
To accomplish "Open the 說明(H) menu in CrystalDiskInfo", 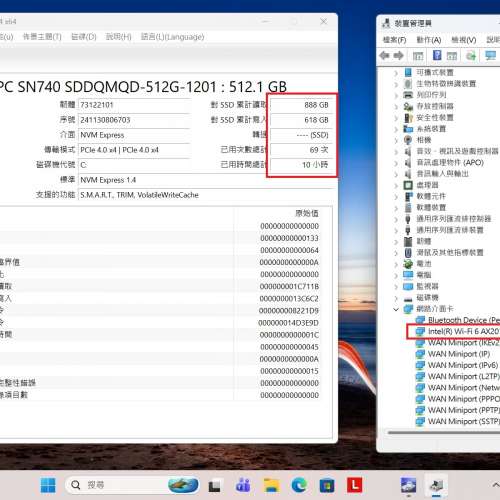I will [118, 37].
